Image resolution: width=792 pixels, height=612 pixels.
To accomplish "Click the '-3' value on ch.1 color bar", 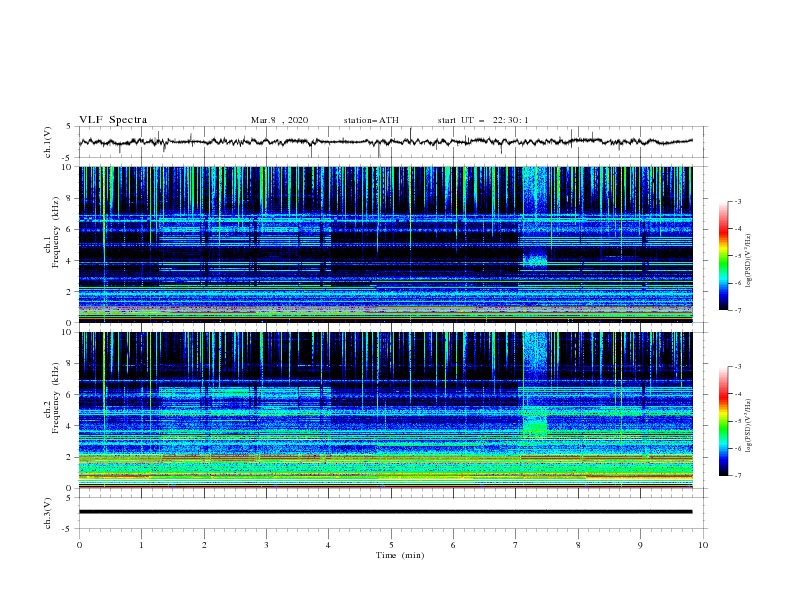I will click(x=738, y=201).
